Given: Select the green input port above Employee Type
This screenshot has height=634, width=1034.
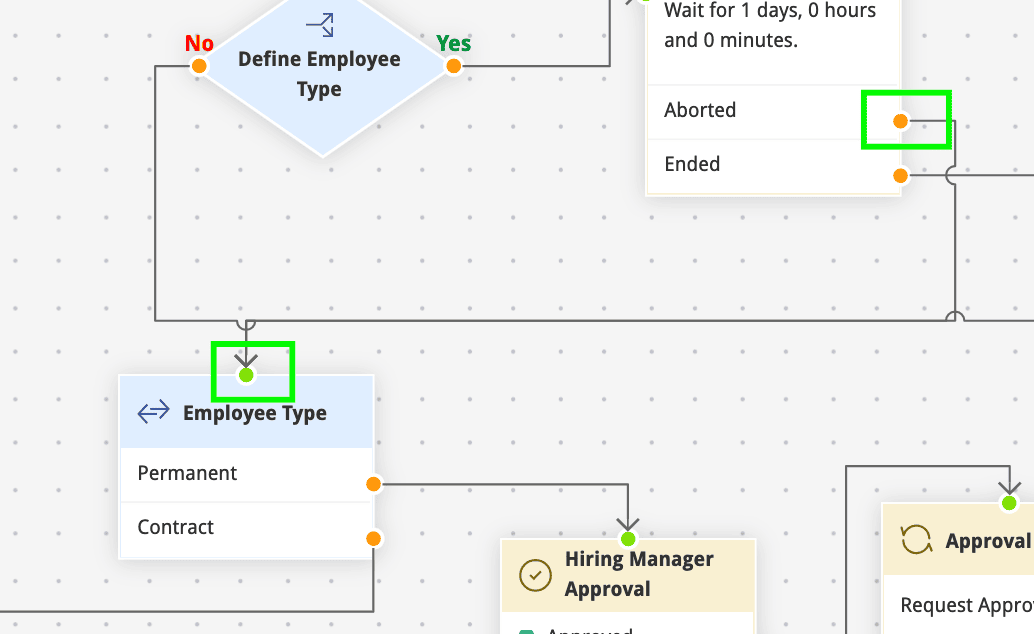Looking at the screenshot, I should pyautogui.click(x=247, y=375).
